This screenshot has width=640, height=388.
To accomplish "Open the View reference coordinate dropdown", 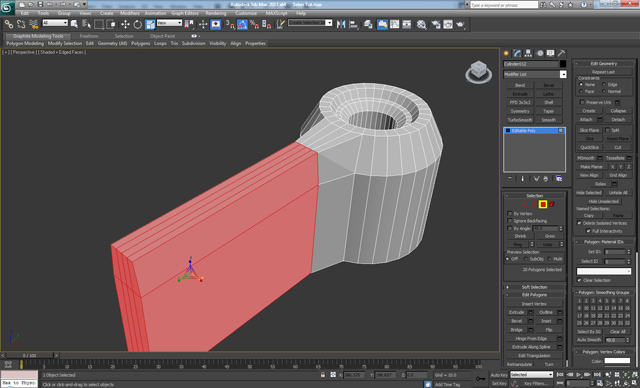I will click(169, 23).
